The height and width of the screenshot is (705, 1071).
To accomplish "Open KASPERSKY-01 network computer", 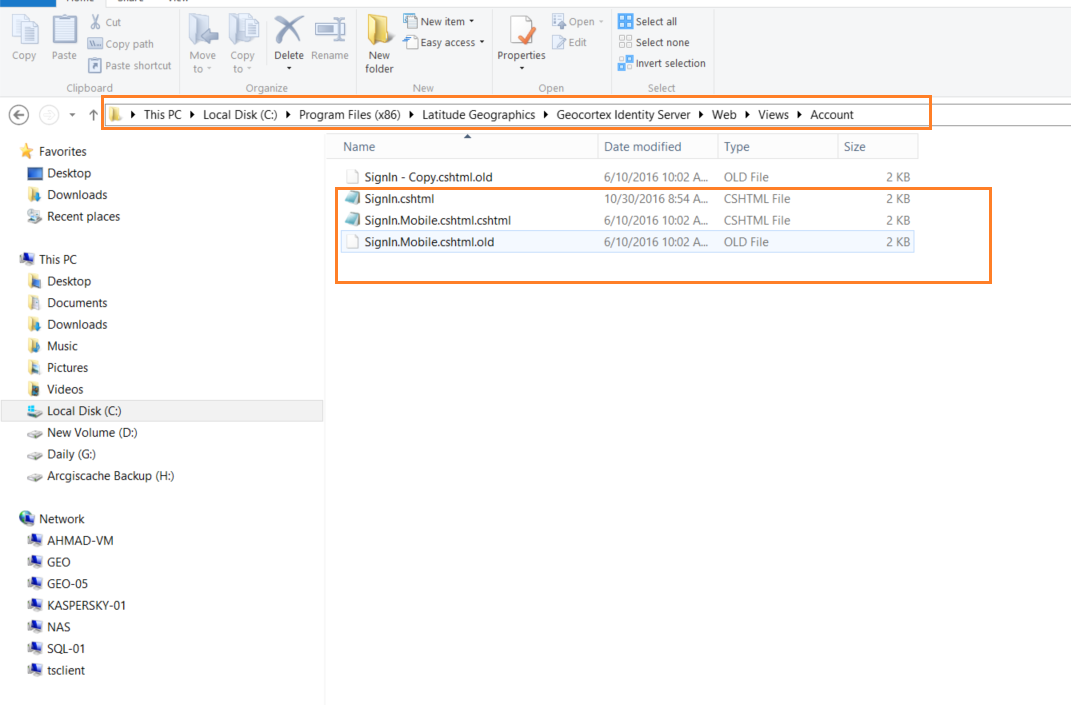I will [x=86, y=606].
